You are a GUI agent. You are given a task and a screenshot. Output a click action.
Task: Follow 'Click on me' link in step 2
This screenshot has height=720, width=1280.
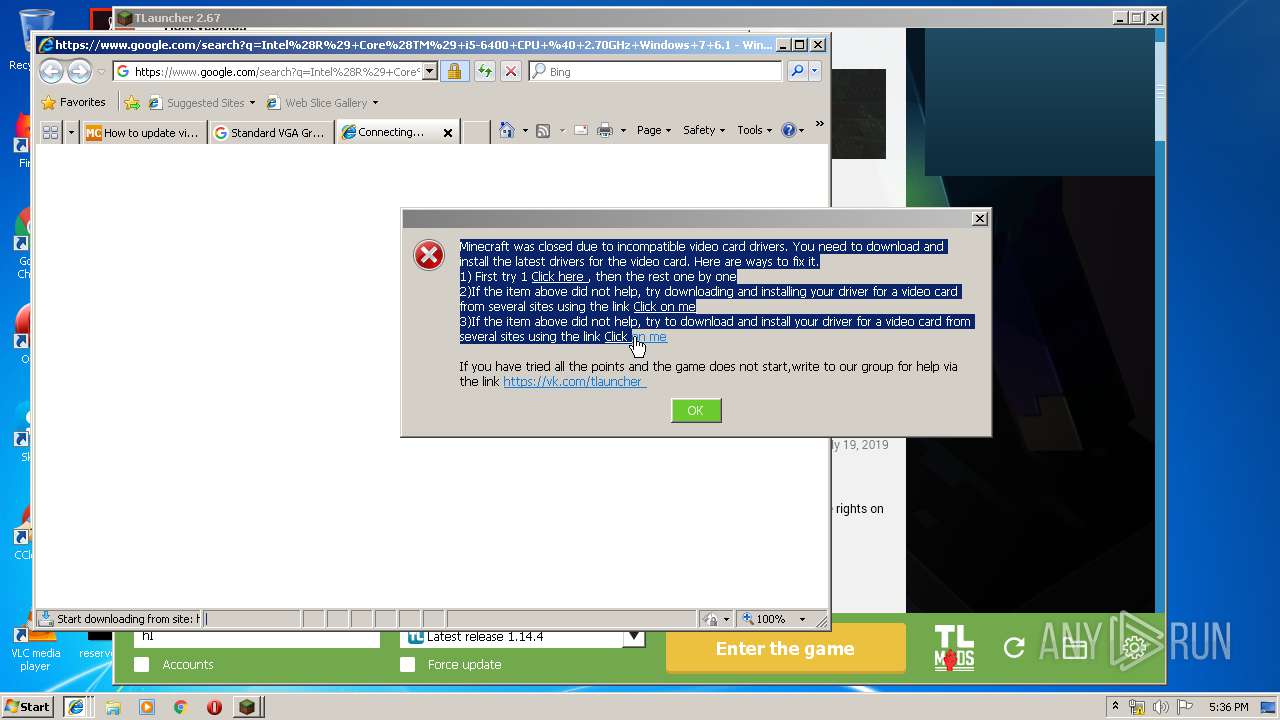coord(664,307)
